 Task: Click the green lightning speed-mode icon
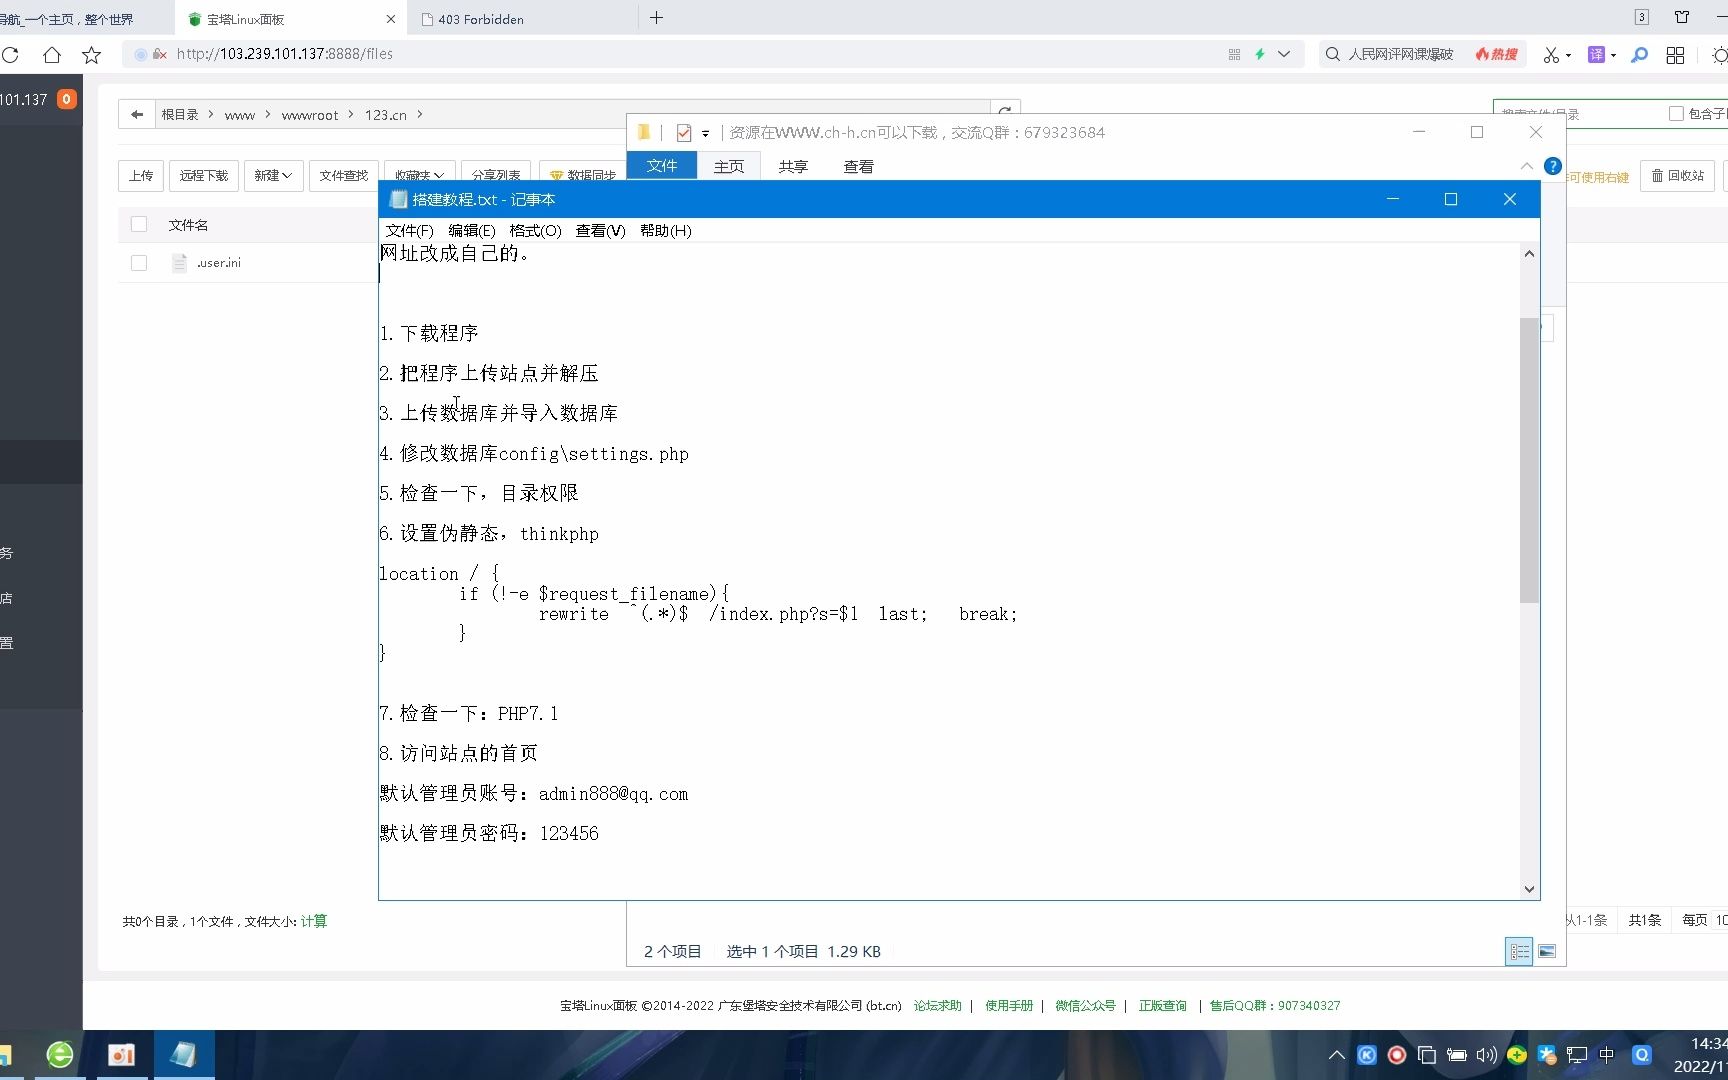tap(1260, 54)
